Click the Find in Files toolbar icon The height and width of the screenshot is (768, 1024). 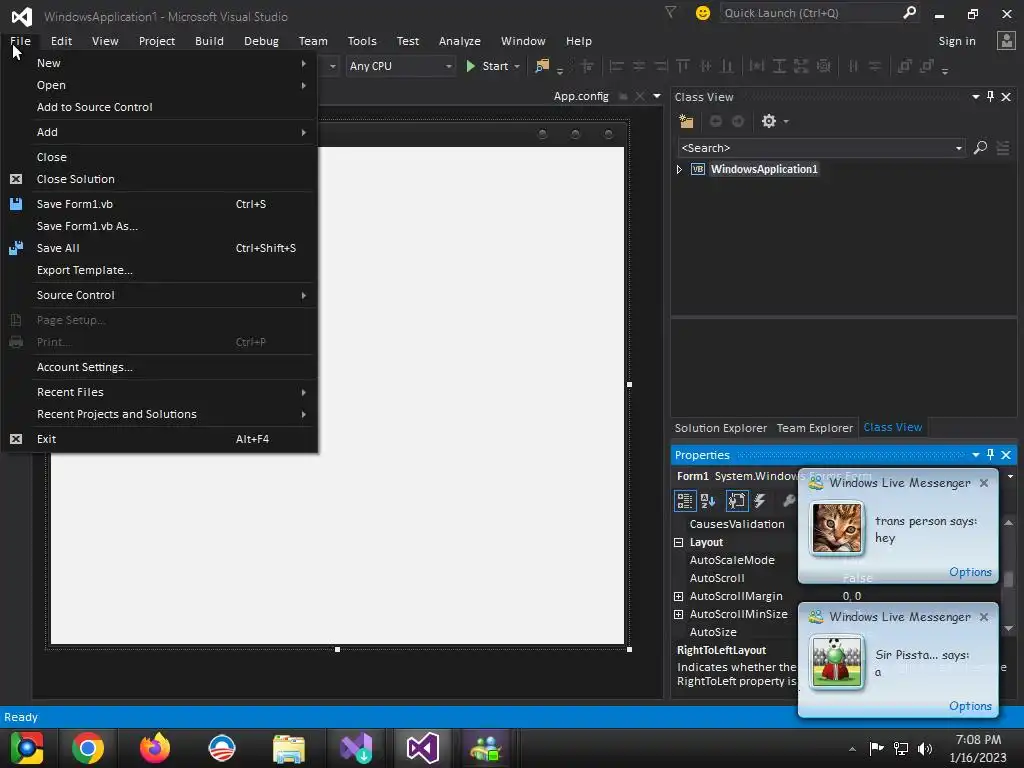542,66
